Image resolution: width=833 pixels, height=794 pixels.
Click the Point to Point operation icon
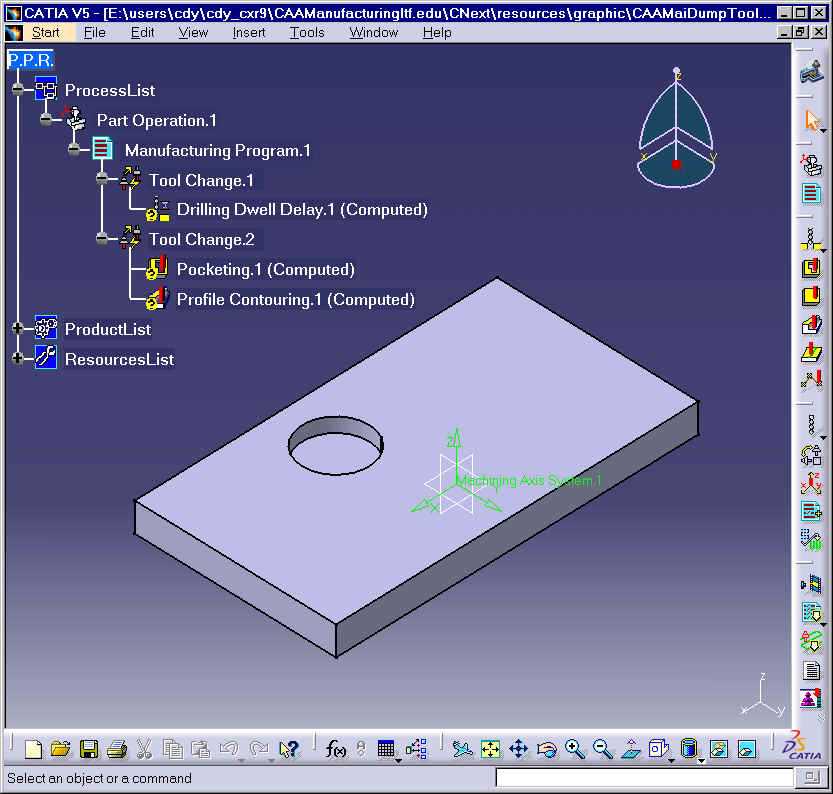click(x=811, y=380)
